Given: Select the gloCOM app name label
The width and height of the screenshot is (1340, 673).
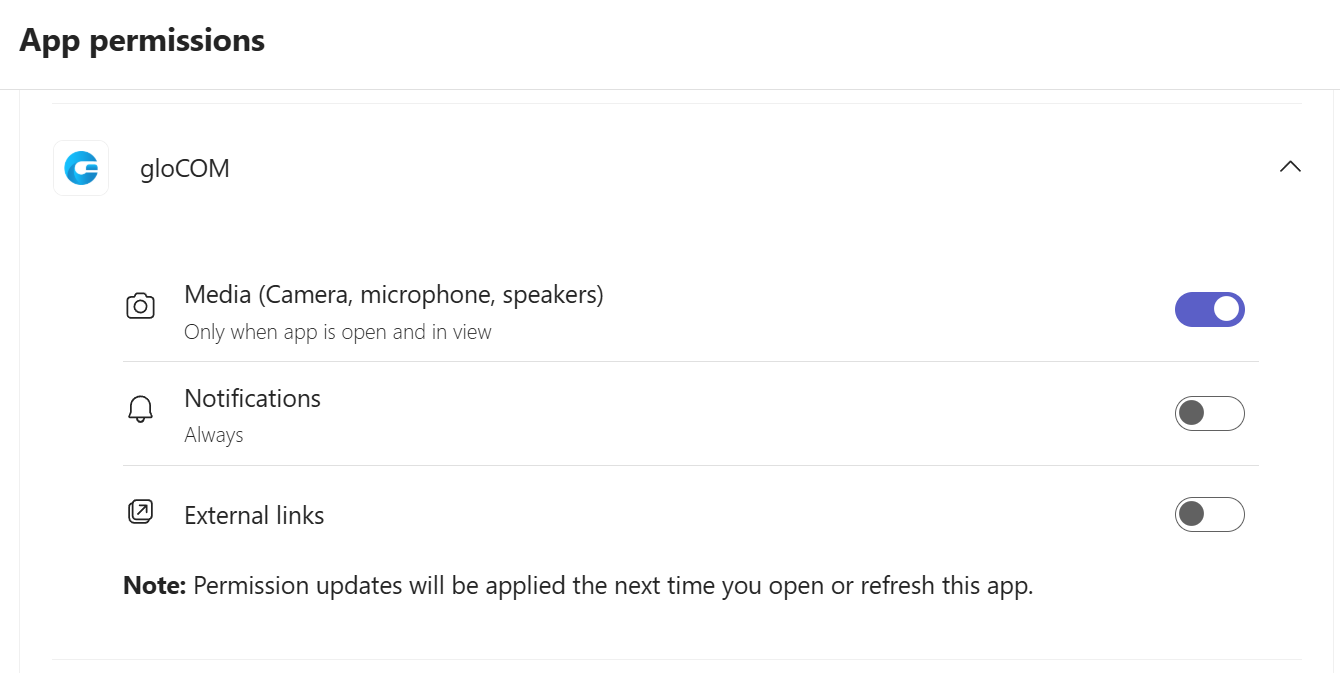Looking at the screenshot, I should pyautogui.click(x=184, y=168).
